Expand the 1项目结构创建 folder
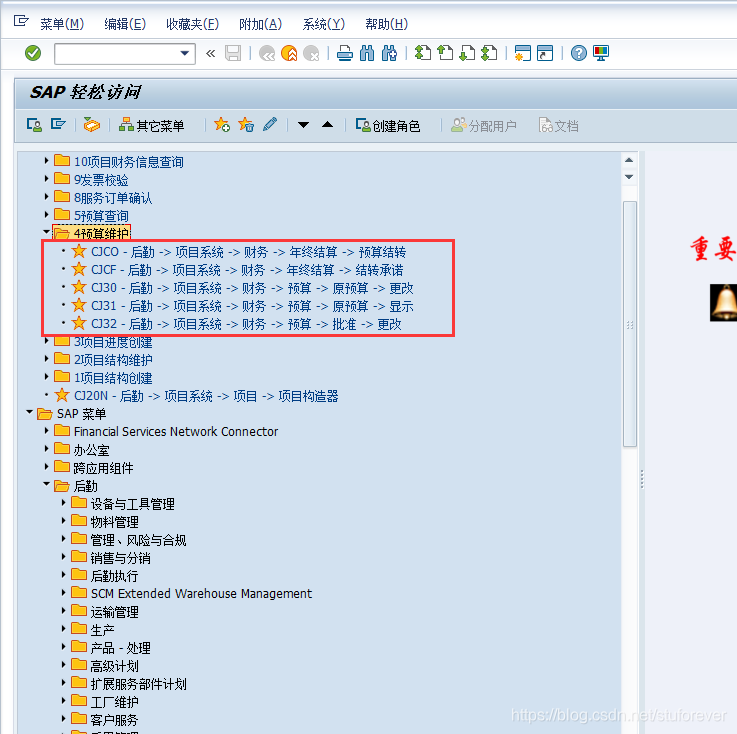The width and height of the screenshot is (737, 734). click(x=46, y=377)
